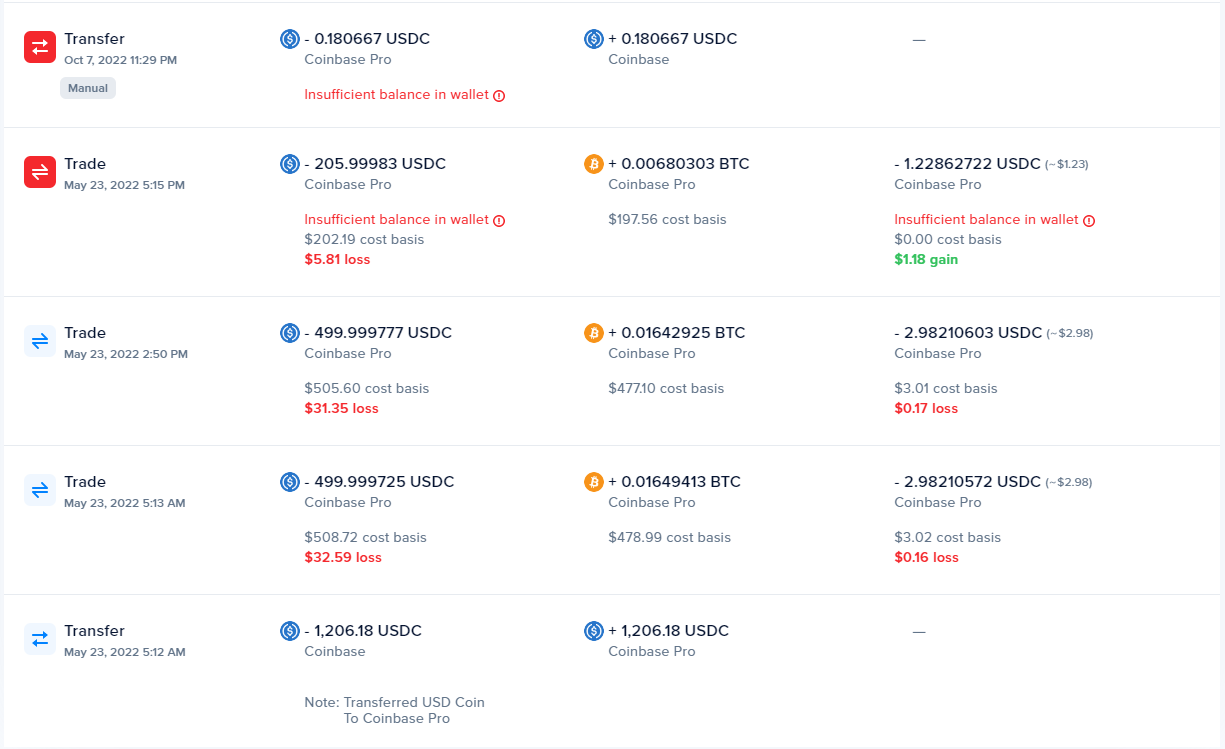1225x749 pixels.
Task: Click USDC coin icon beside + 1,206.18 USDC
Action: pos(594,631)
